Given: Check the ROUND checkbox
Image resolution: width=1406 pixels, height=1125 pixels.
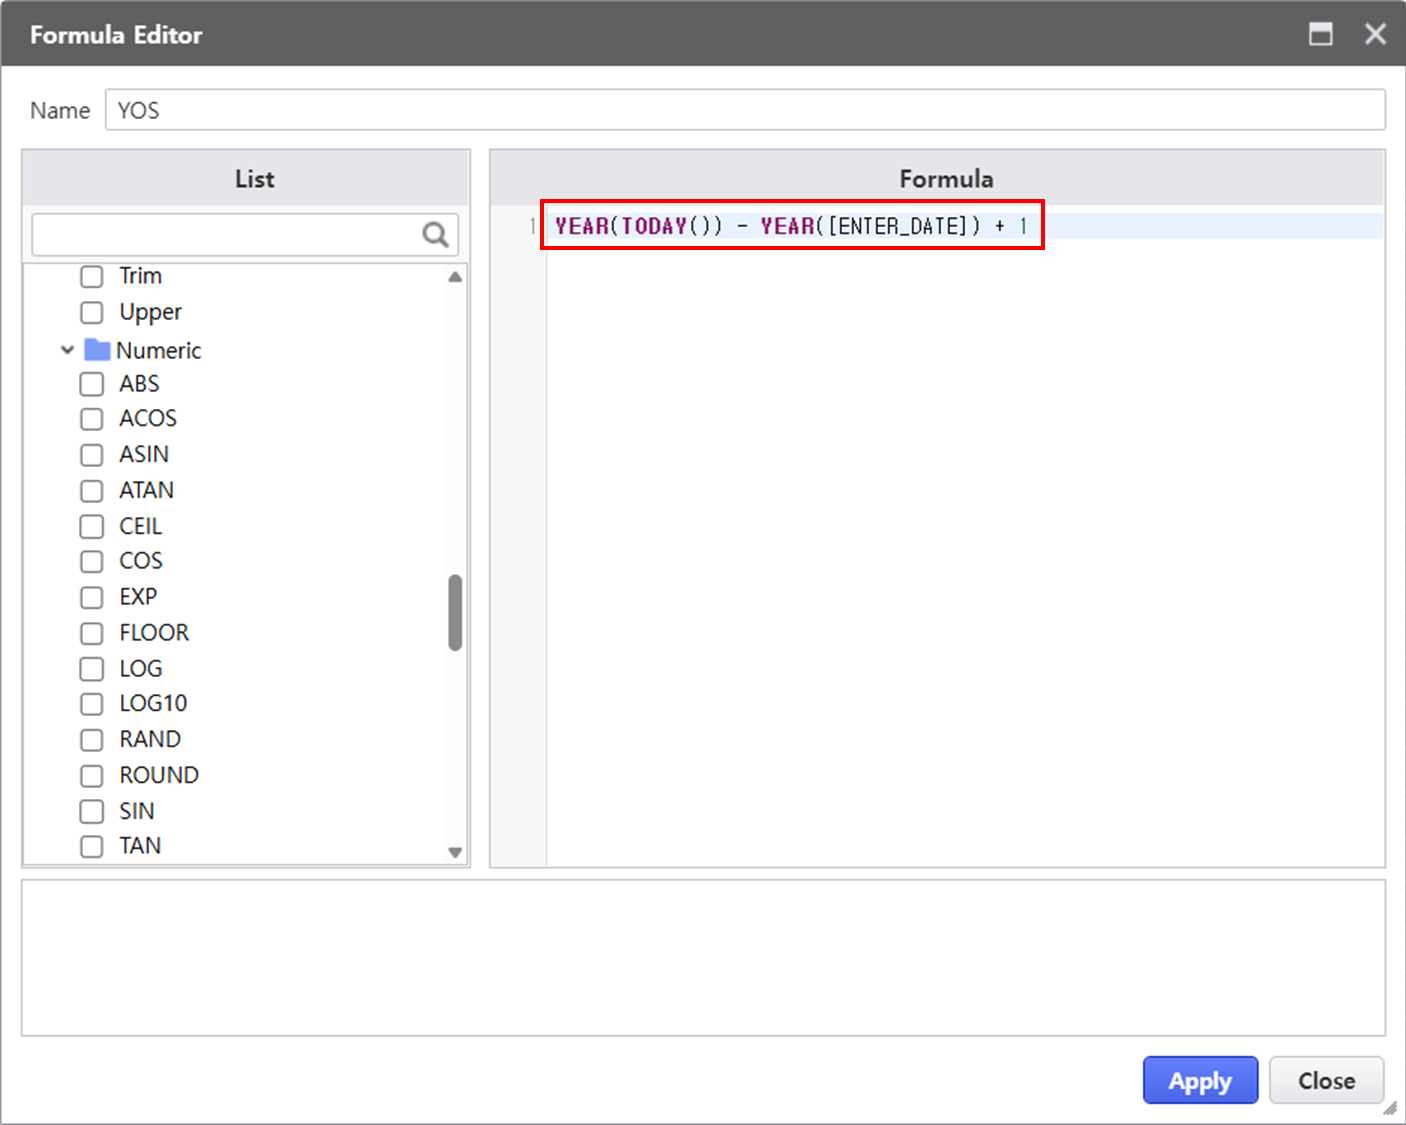Looking at the screenshot, I should 91,776.
